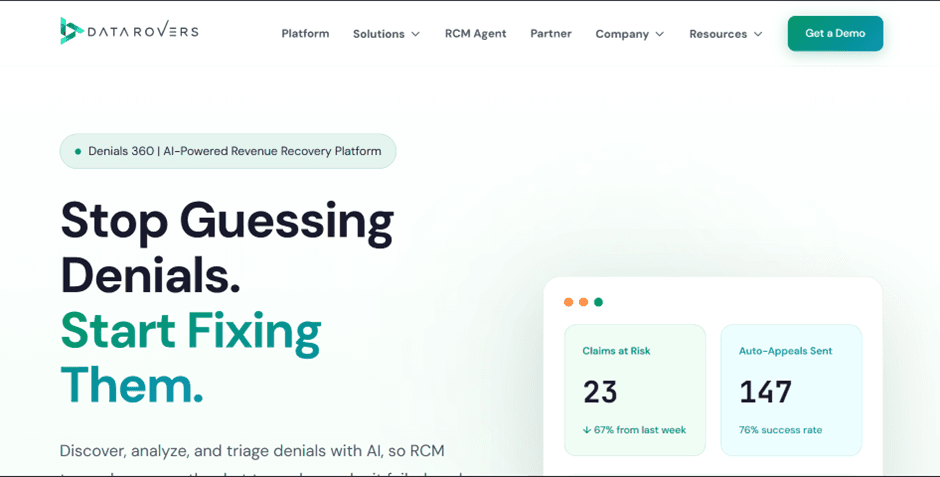Open the Platform menu item

click(x=305, y=34)
